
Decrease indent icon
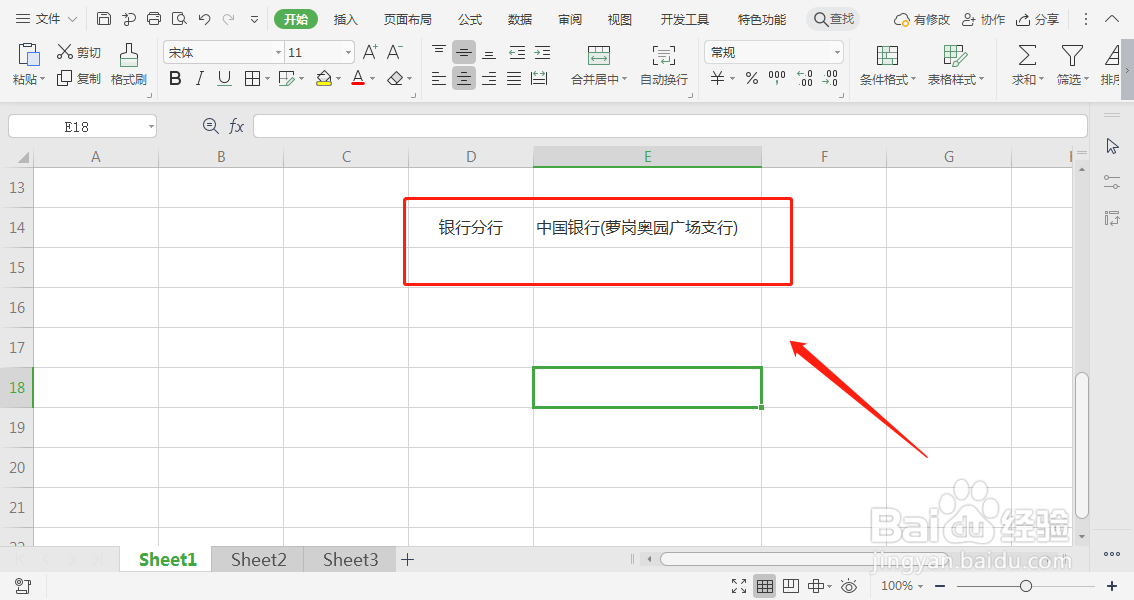coord(517,52)
